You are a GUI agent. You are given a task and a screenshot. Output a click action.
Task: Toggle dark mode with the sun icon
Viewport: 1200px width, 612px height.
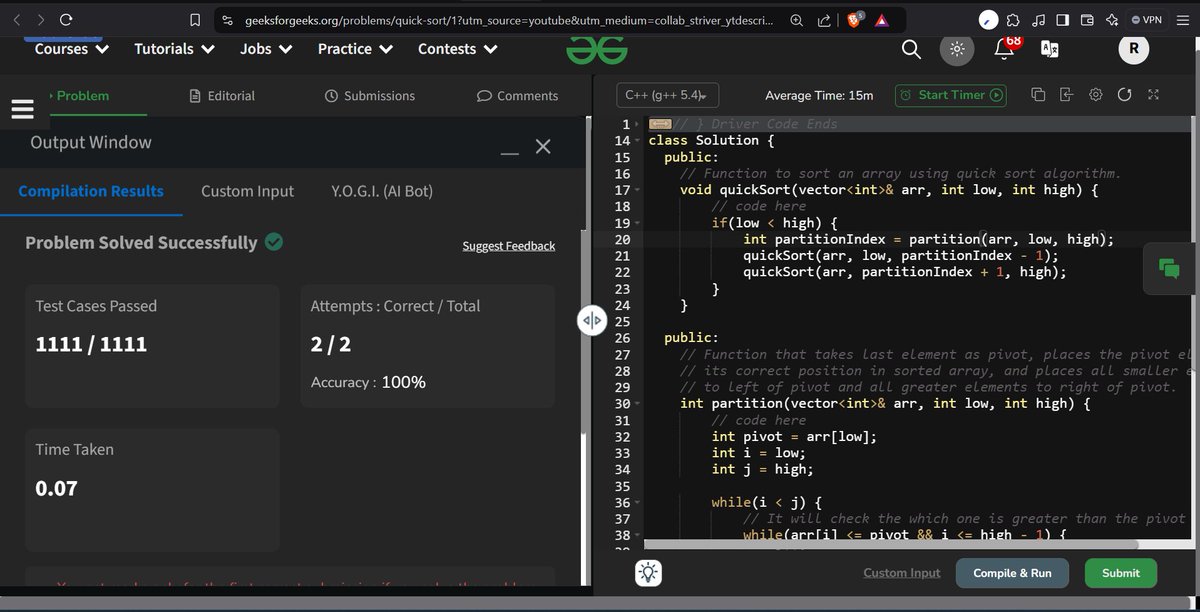[956, 48]
